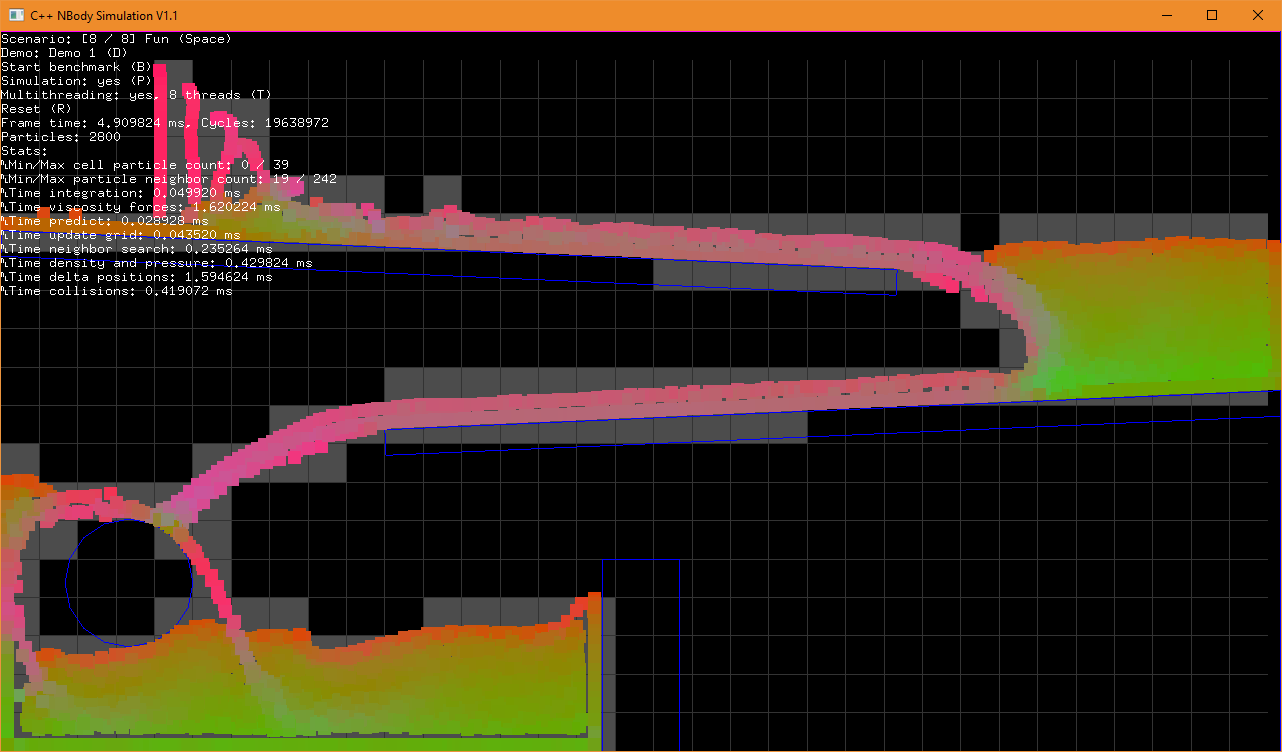Click the 'Multithreading: yes, 8 threads (T)' line

point(136,95)
